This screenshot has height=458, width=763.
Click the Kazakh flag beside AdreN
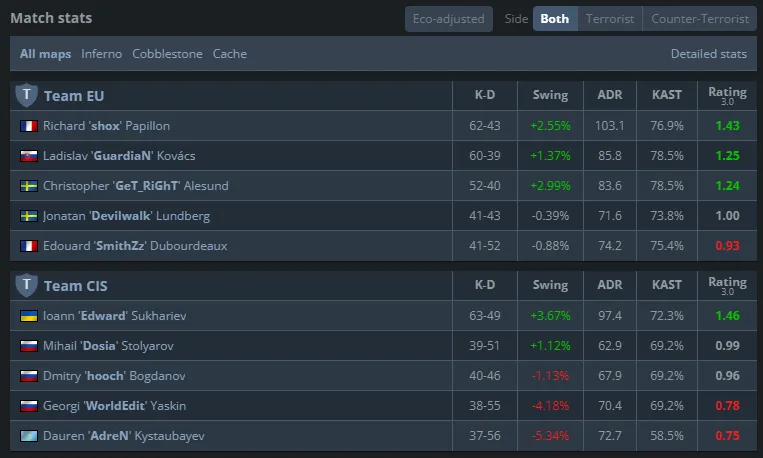point(28,436)
